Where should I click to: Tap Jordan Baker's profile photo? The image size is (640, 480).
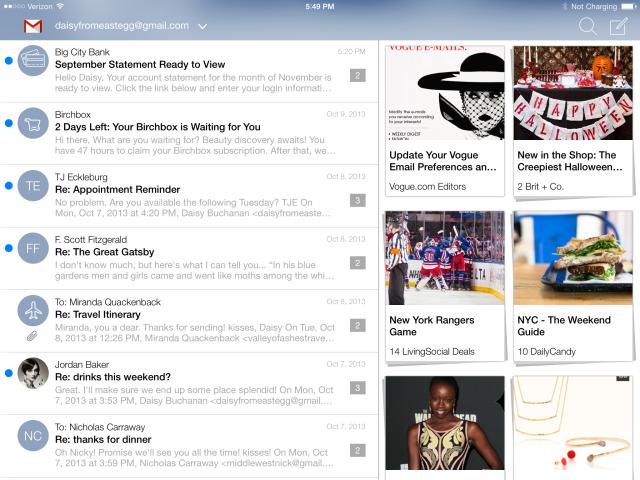pos(33,373)
